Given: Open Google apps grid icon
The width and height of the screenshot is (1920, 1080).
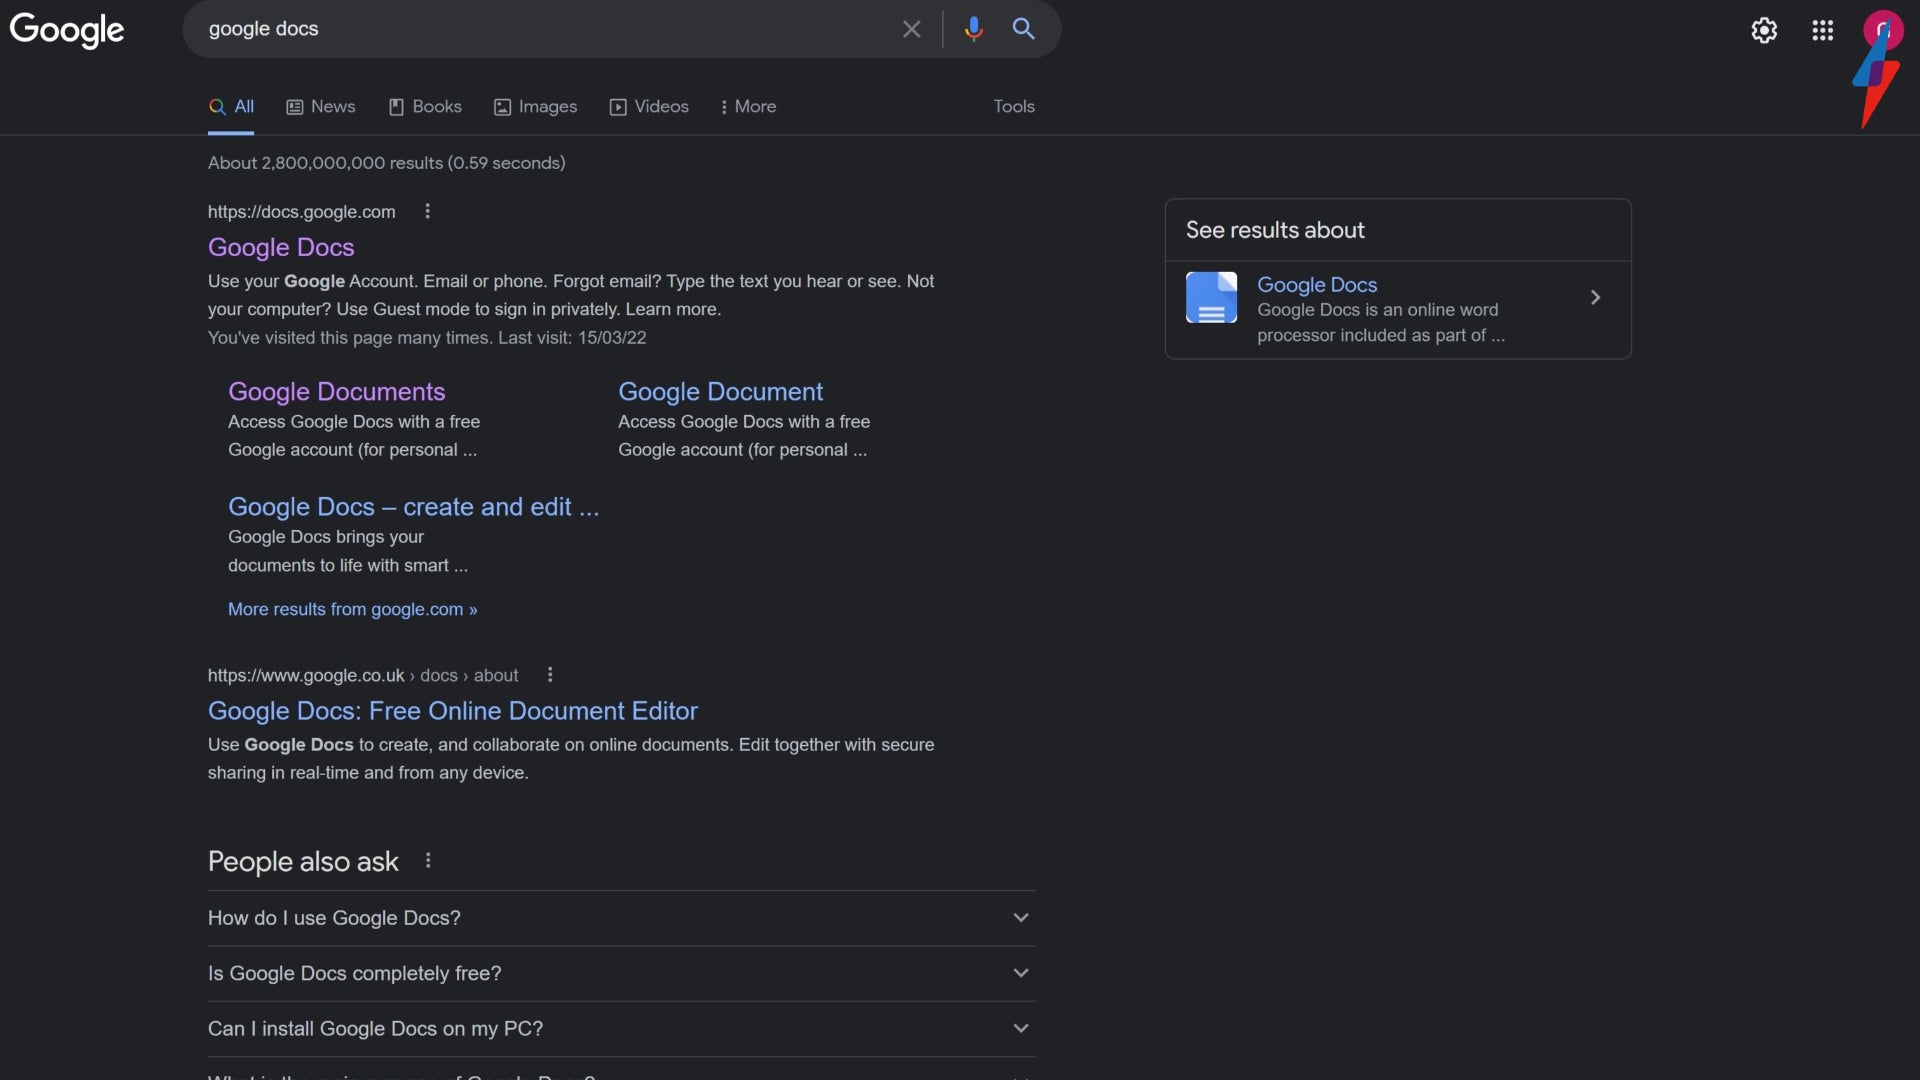Looking at the screenshot, I should pyautogui.click(x=1822, y=30).
